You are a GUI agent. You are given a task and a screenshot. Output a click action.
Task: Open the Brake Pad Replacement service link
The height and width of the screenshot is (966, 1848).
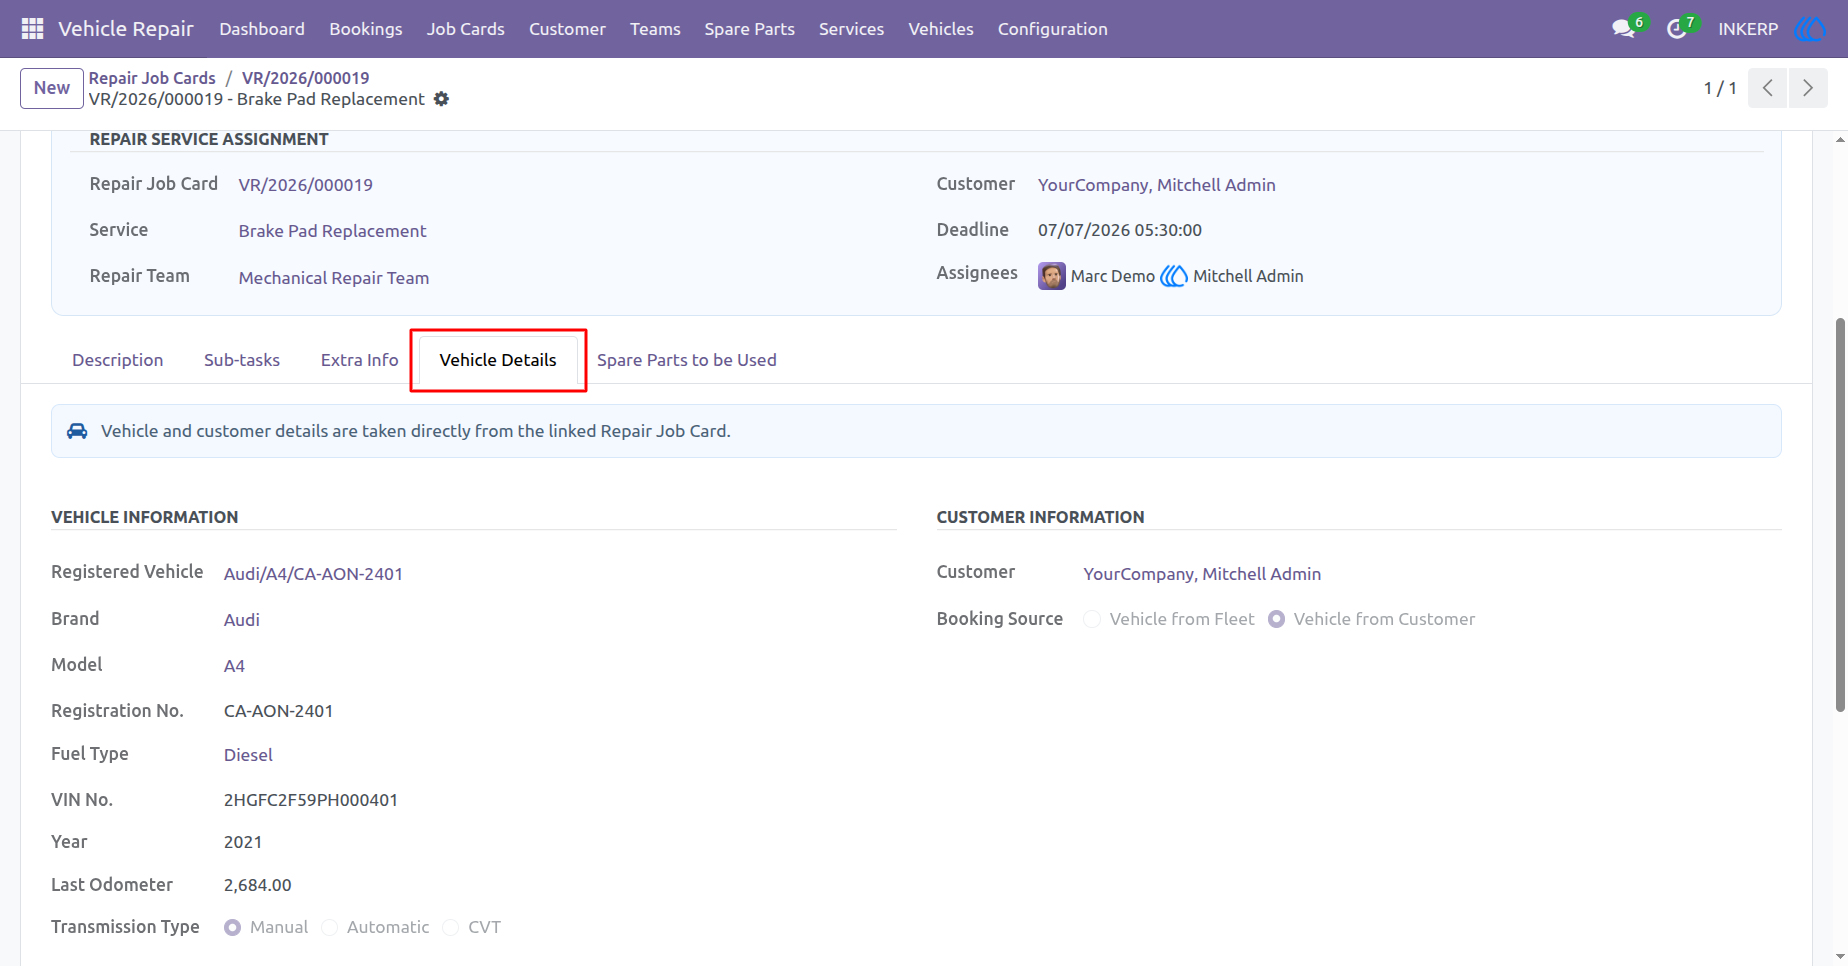333,231
